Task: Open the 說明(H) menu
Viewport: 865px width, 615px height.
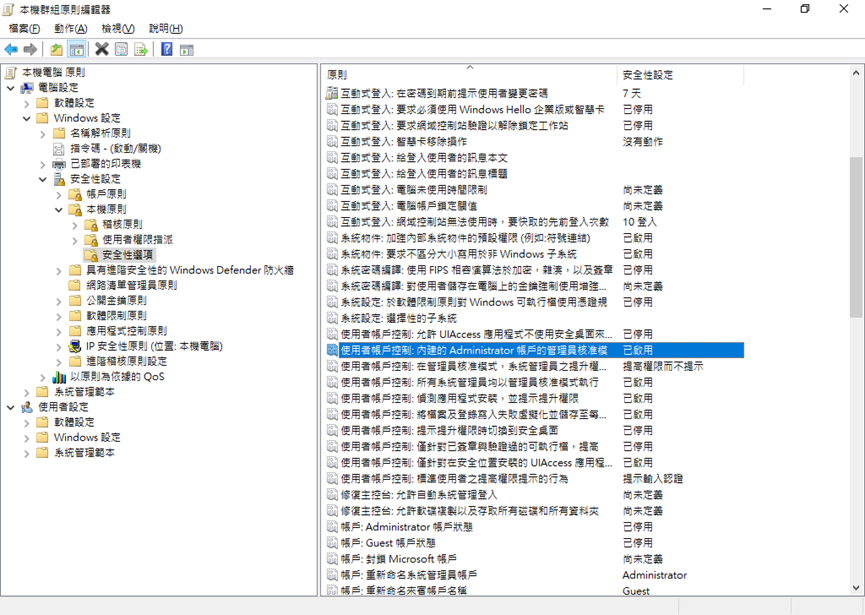Action: click(165, 28)
